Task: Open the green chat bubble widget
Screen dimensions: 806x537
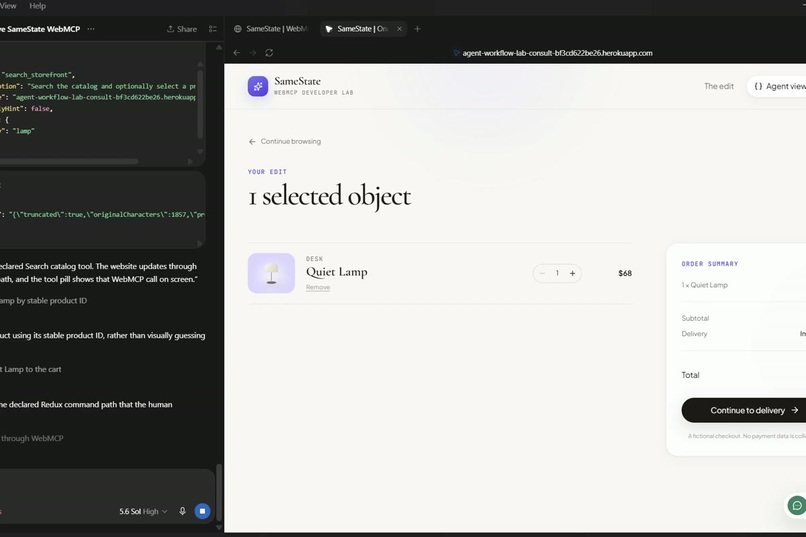Action: pyautogui.click(x=797, y=506)
